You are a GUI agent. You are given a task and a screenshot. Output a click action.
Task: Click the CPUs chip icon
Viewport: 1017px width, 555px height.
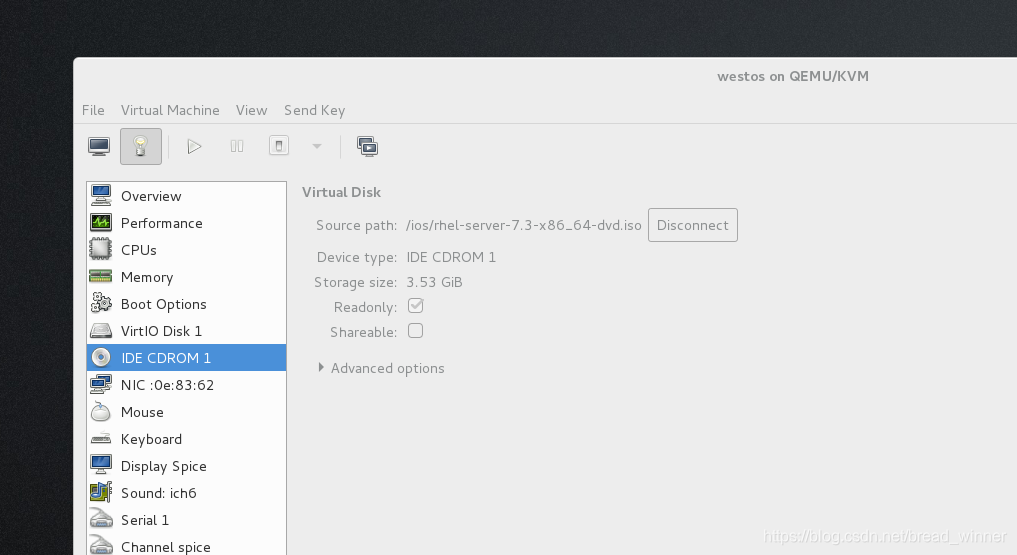(x=101, y=249)
